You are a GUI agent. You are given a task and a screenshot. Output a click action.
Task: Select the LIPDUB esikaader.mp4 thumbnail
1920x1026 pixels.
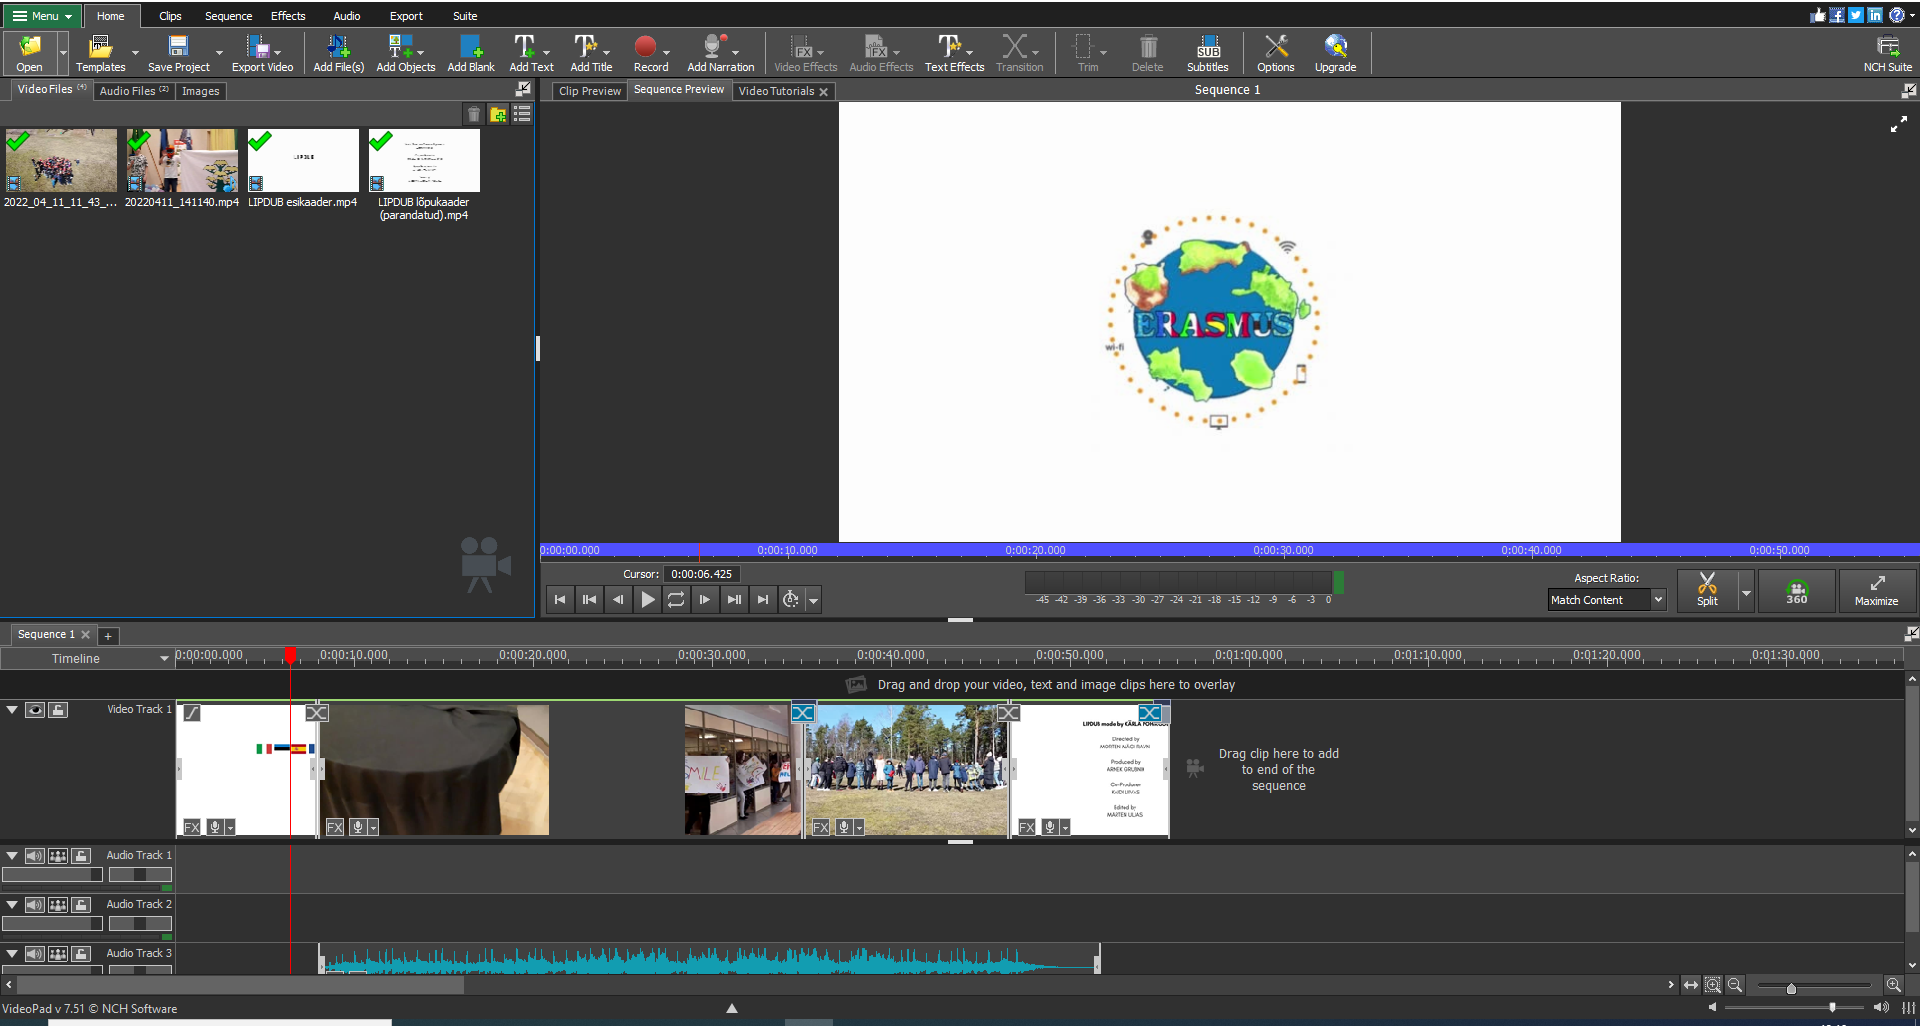coord(303,161)
